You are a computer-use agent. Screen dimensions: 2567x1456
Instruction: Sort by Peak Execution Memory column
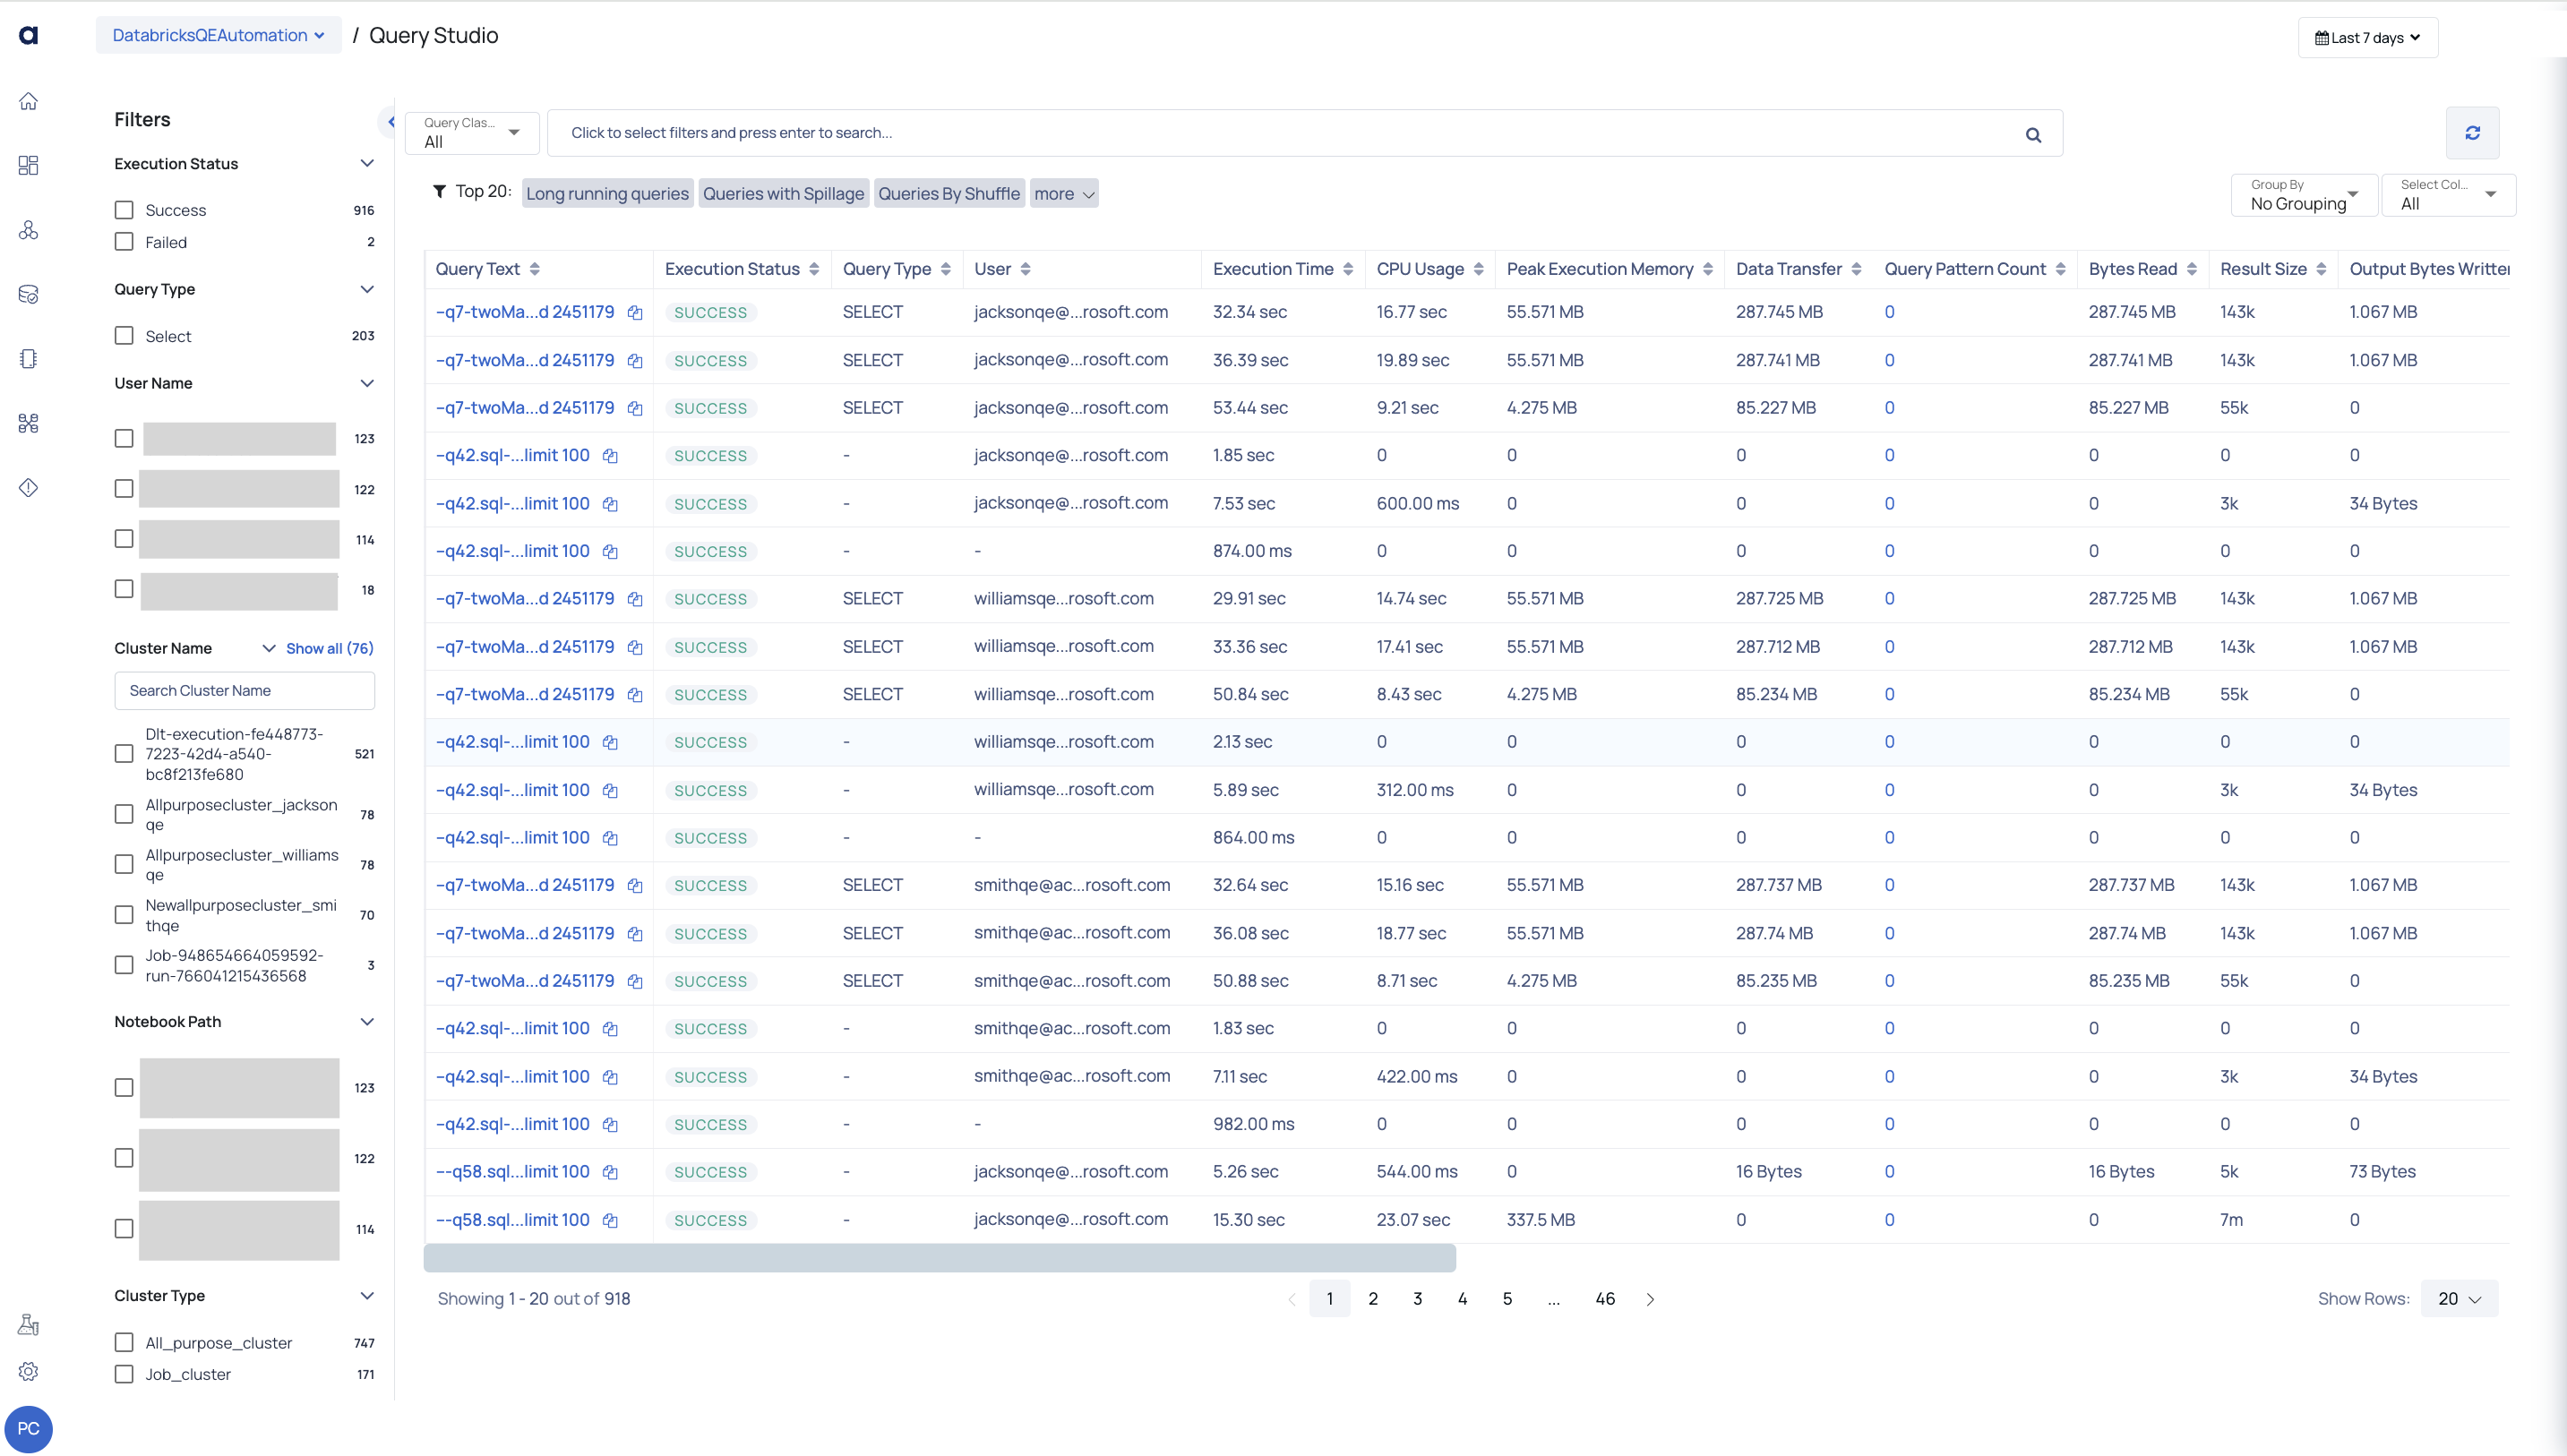pyautogui.click(x=1708, y=269)
